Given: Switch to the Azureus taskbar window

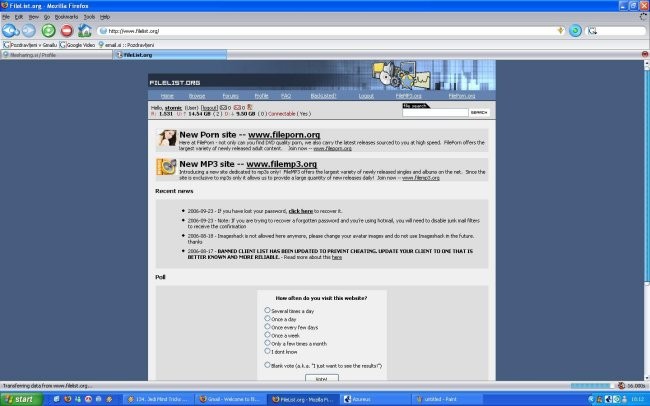Looking at the screenshot, I should click(375, 399).
